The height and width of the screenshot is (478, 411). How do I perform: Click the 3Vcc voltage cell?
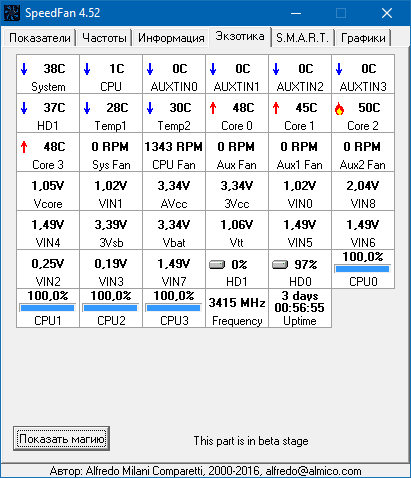tap(237, 191)
